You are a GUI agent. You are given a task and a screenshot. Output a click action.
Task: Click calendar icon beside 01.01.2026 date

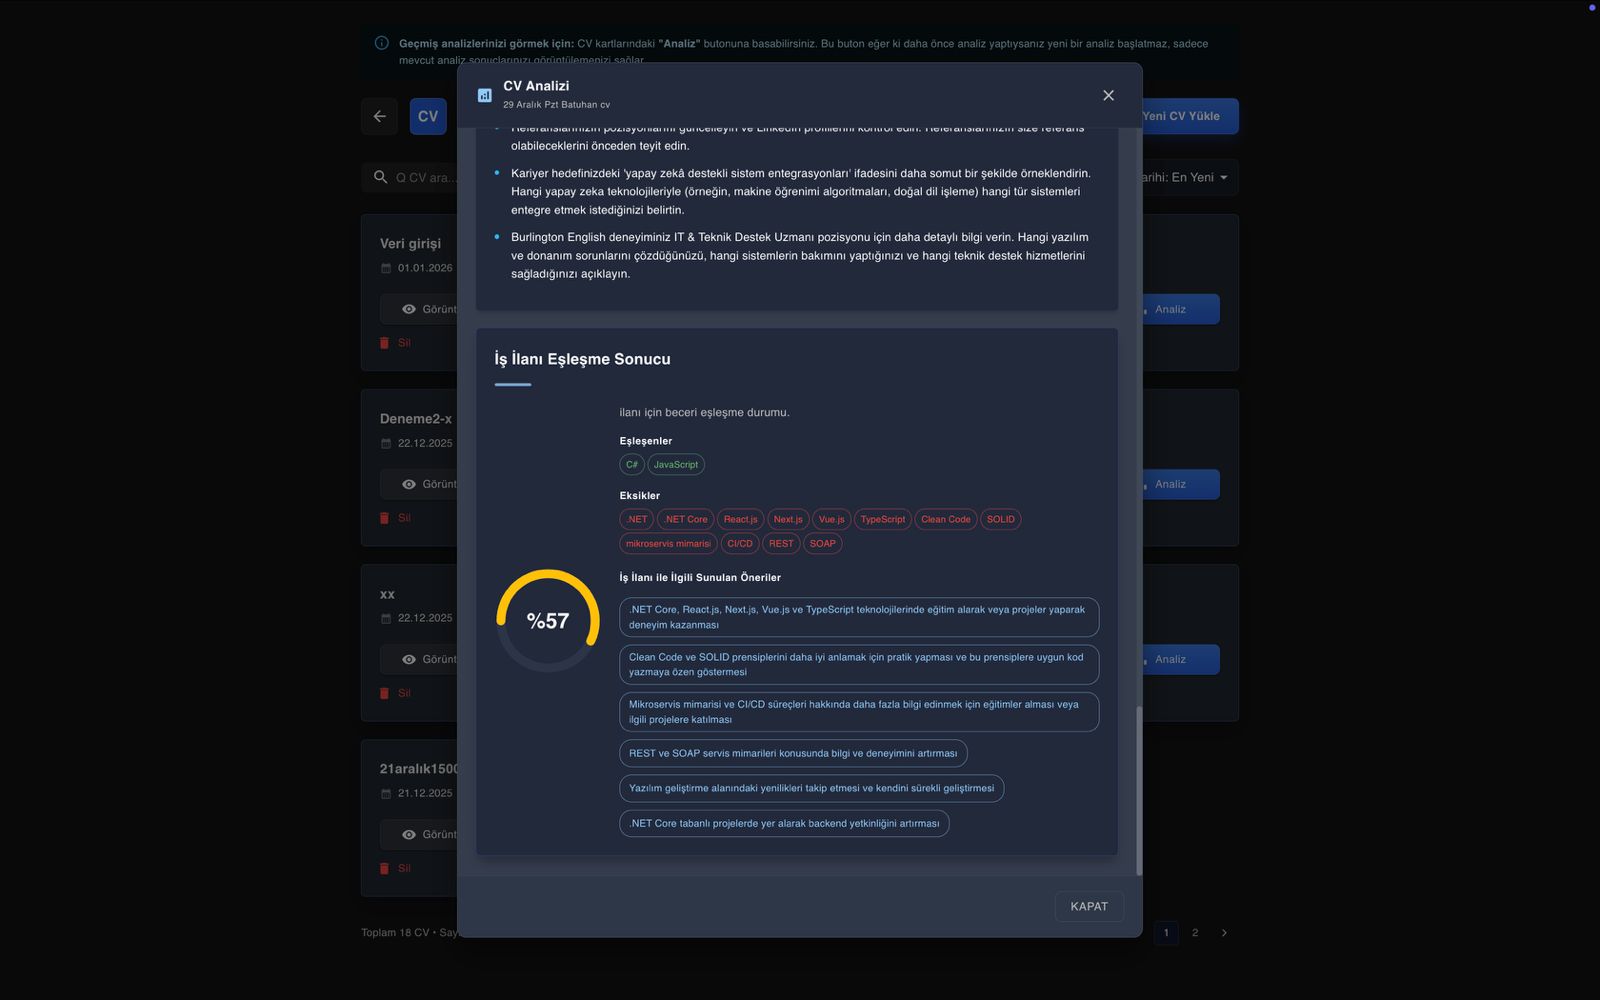pos(386,268)
